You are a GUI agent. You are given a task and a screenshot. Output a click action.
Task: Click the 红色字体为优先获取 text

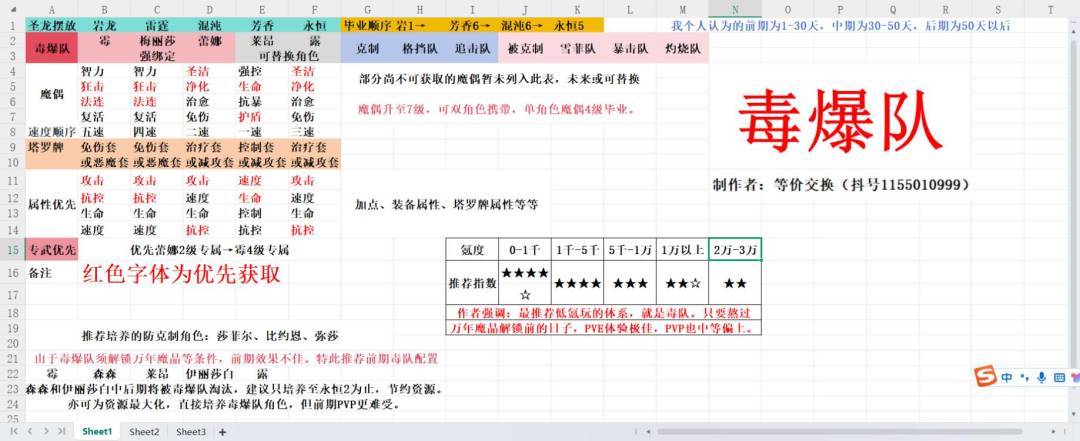pos(182,274)
